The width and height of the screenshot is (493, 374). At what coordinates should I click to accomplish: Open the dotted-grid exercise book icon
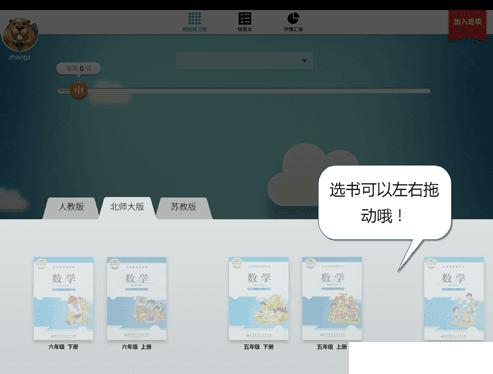point(195,19)
